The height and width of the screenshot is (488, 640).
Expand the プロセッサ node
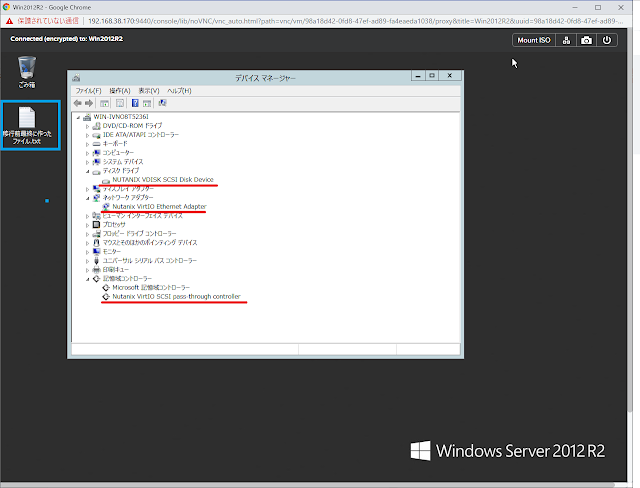click(87, 225)
